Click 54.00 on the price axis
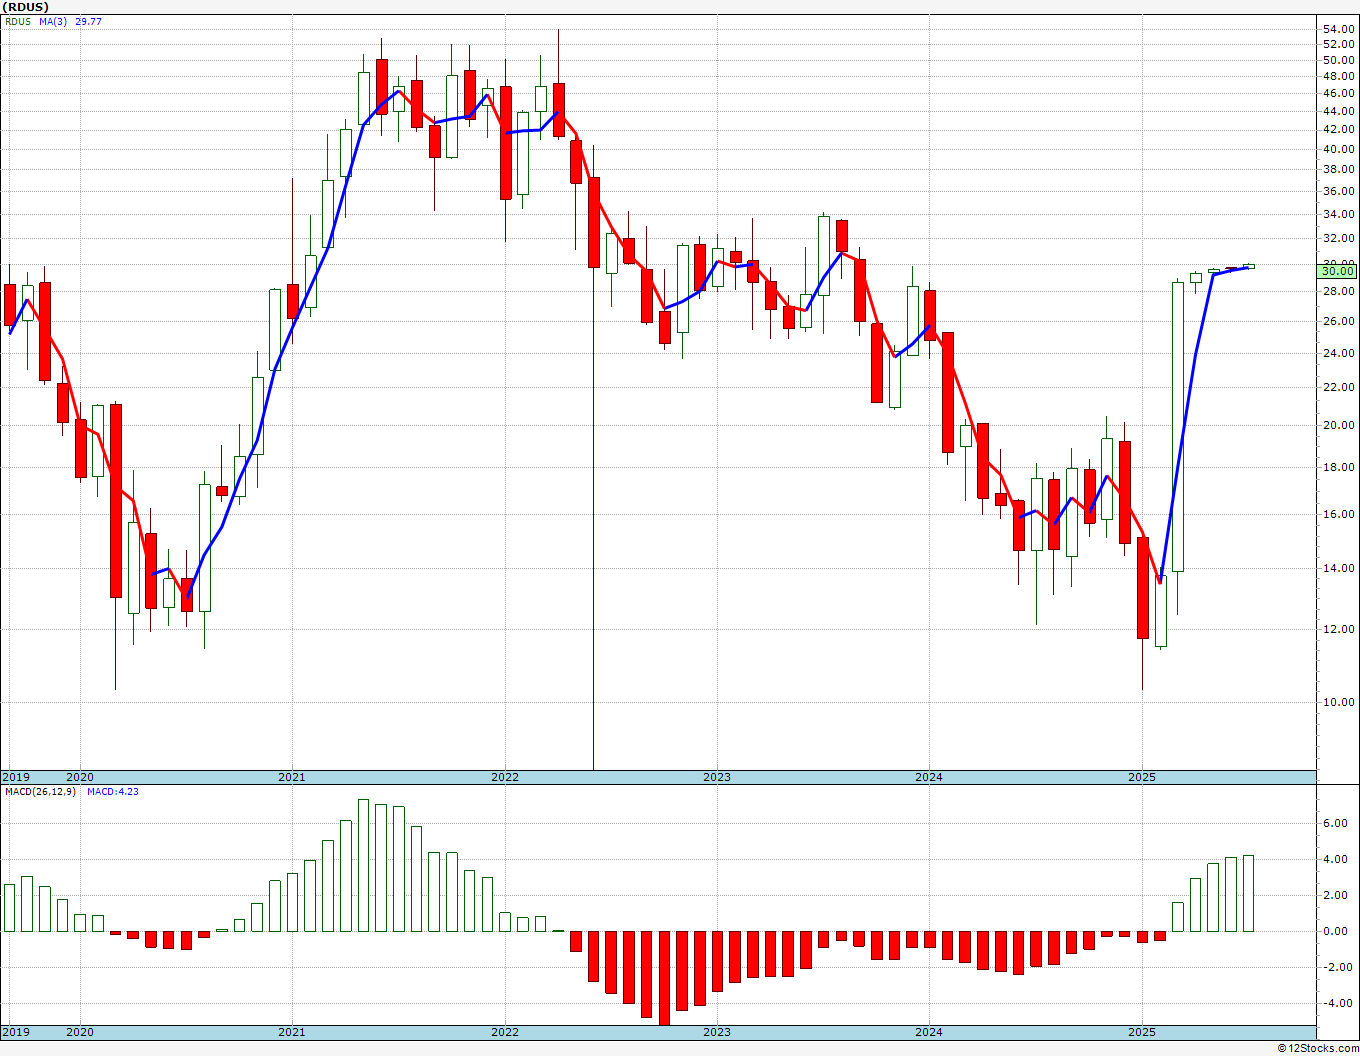This screenshot has height=1056, width=1360. click(1338, 29)
